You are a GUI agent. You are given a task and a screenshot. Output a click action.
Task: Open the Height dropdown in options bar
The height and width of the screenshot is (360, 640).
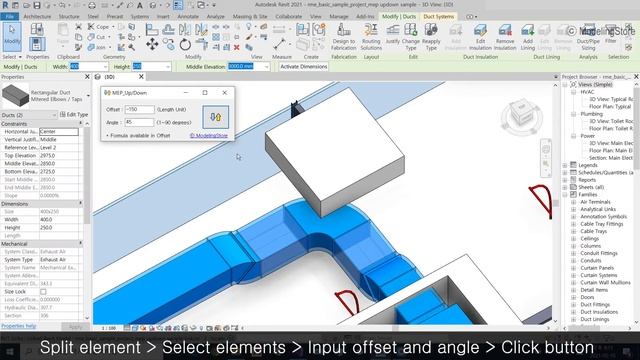pyautogui.click(x=168, y=67)
